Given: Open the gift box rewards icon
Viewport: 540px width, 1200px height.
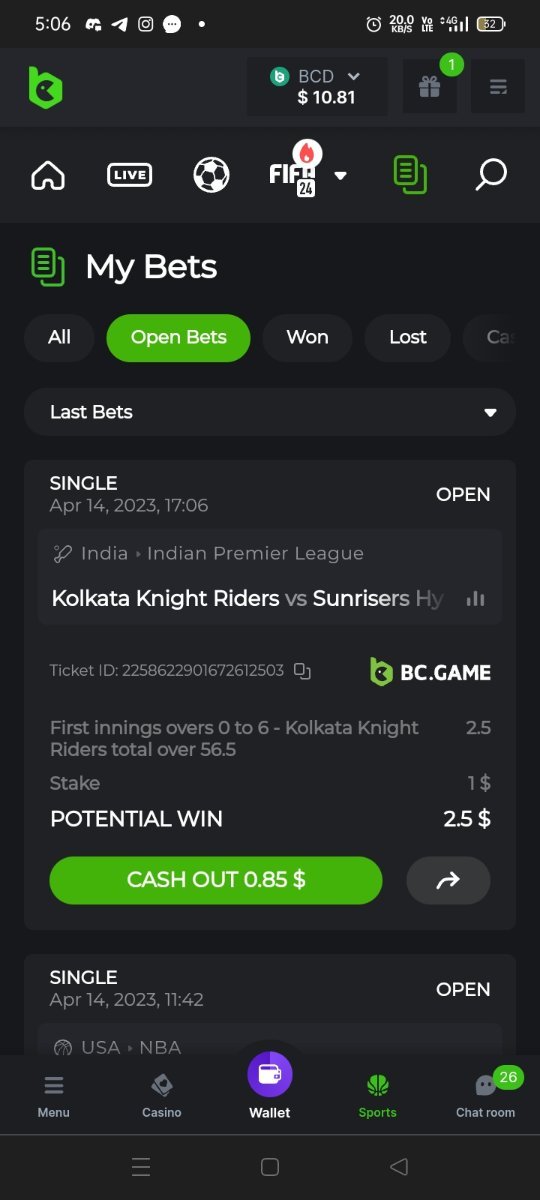Looking at the screenshot, I should 430,87.
